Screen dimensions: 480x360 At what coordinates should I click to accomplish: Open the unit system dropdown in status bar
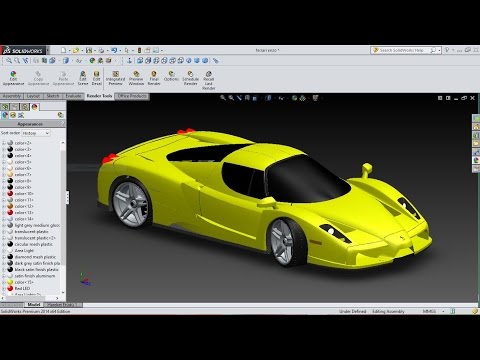[443, 311]
